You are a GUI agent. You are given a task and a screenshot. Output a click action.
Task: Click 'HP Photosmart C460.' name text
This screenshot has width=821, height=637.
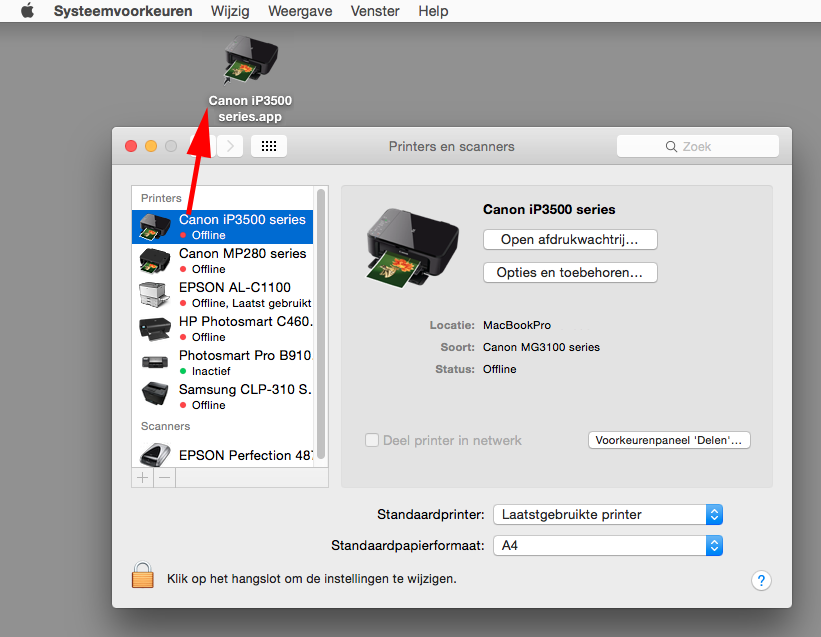(x=246, y=321)
